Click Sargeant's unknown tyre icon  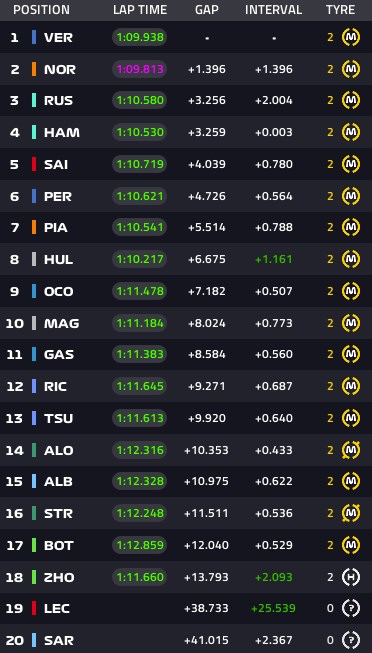coord(351,640)
